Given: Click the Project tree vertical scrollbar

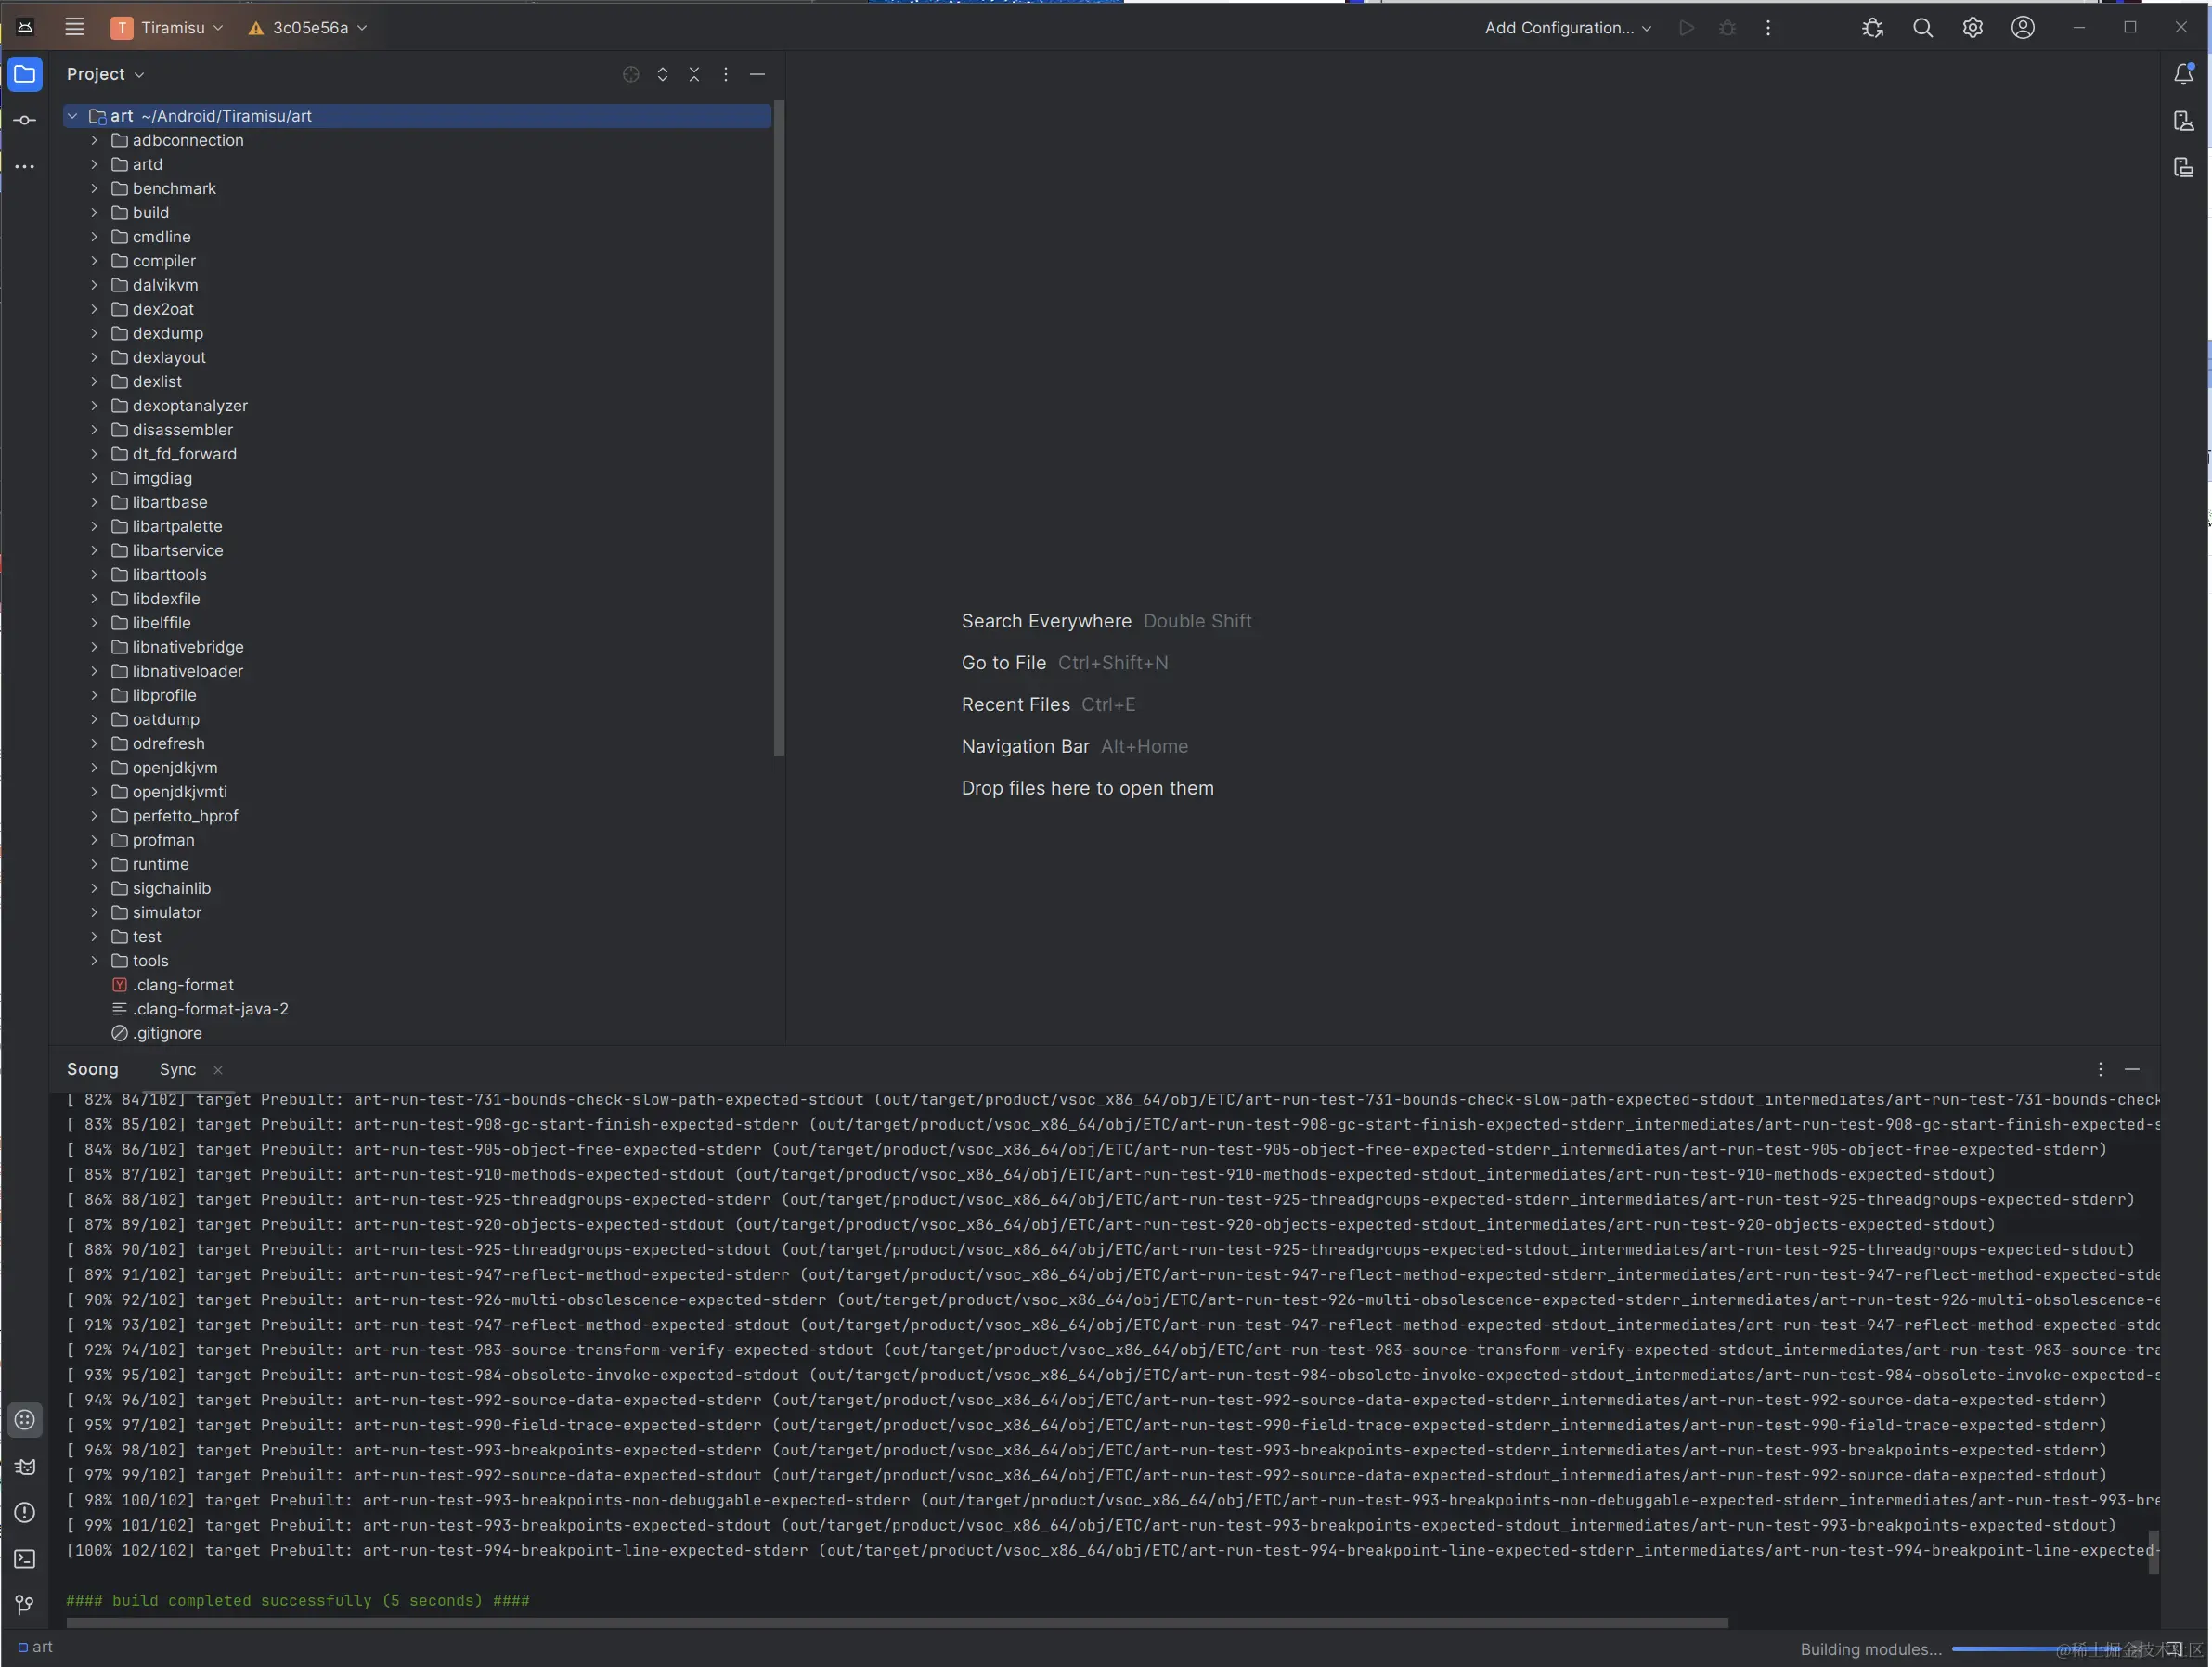Looking at the screenshot, I should click(778, 428).
